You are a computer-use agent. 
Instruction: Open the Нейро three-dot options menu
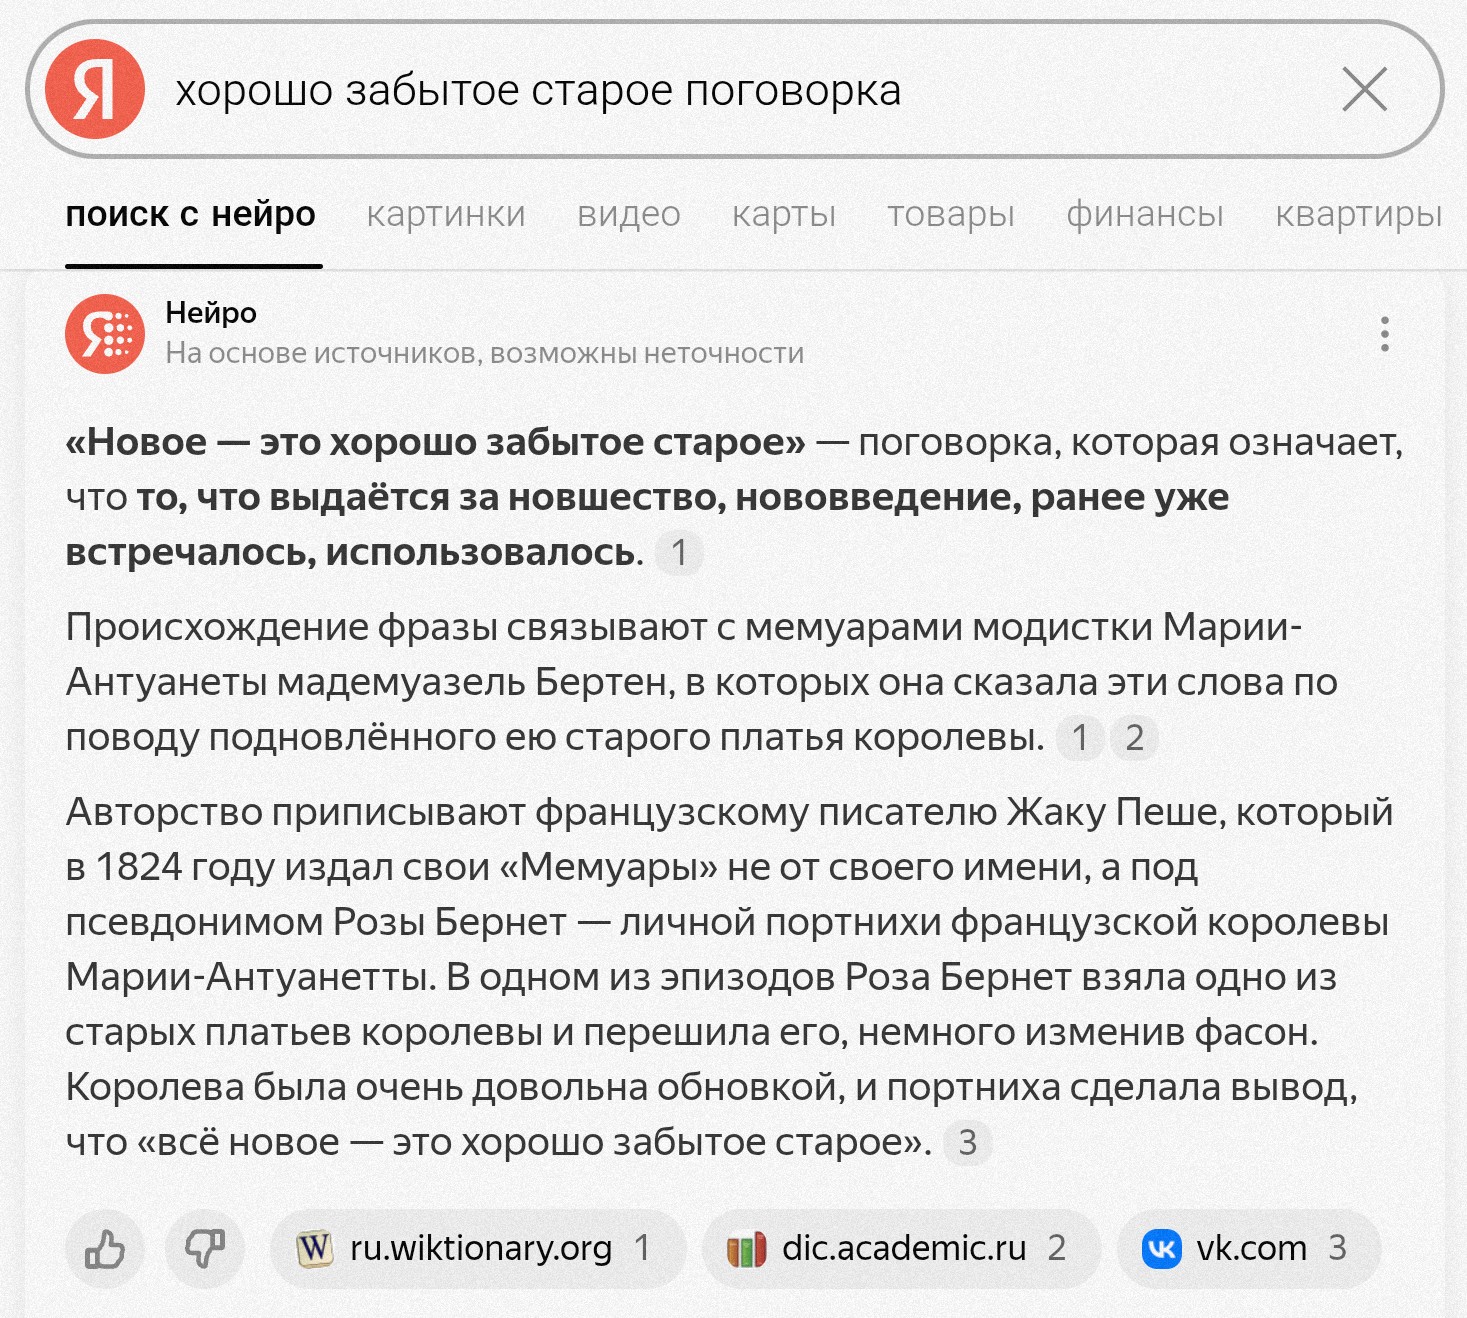pyautogui.click(x=1384, y=334)
